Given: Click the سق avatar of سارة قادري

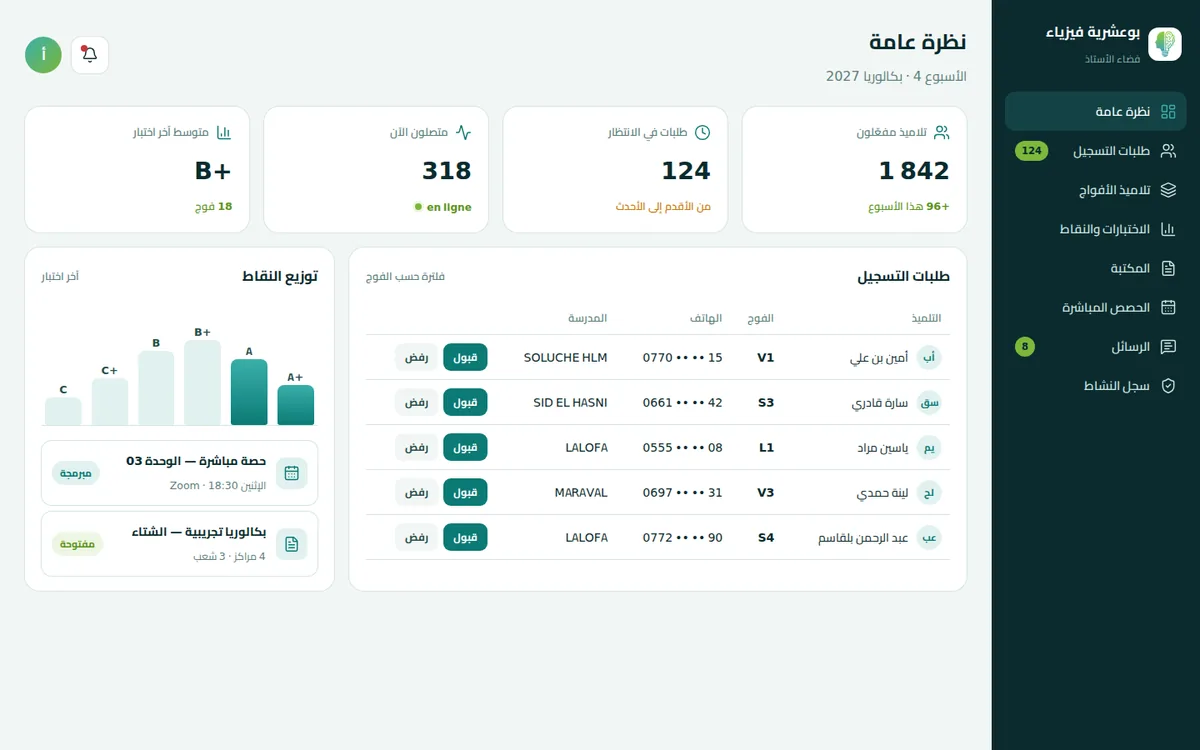Looking at the screenshot, I should pyautogui.click(x=929, y=403).
